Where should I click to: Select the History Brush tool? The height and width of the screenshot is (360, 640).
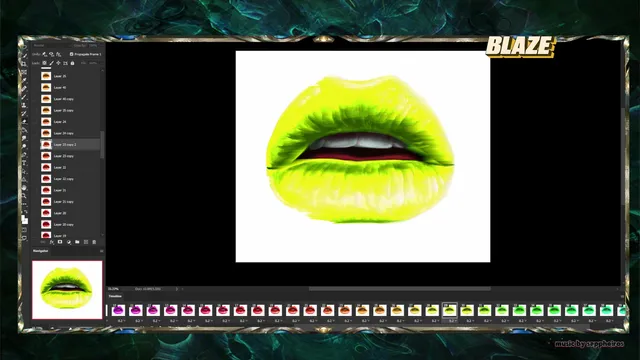pos(24,113)
